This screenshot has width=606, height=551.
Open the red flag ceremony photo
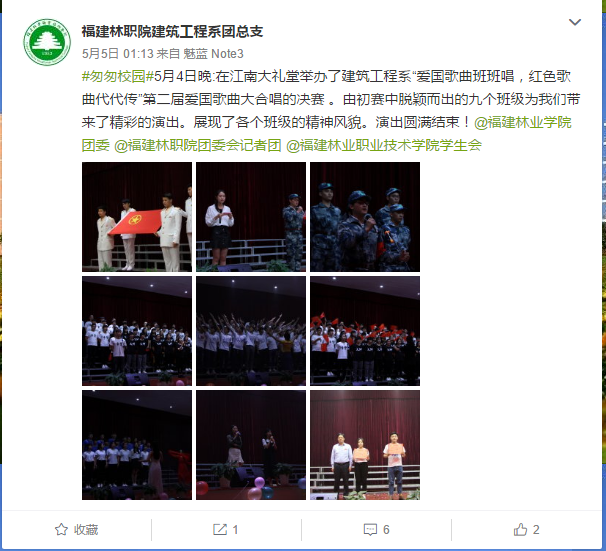point(137,217)
